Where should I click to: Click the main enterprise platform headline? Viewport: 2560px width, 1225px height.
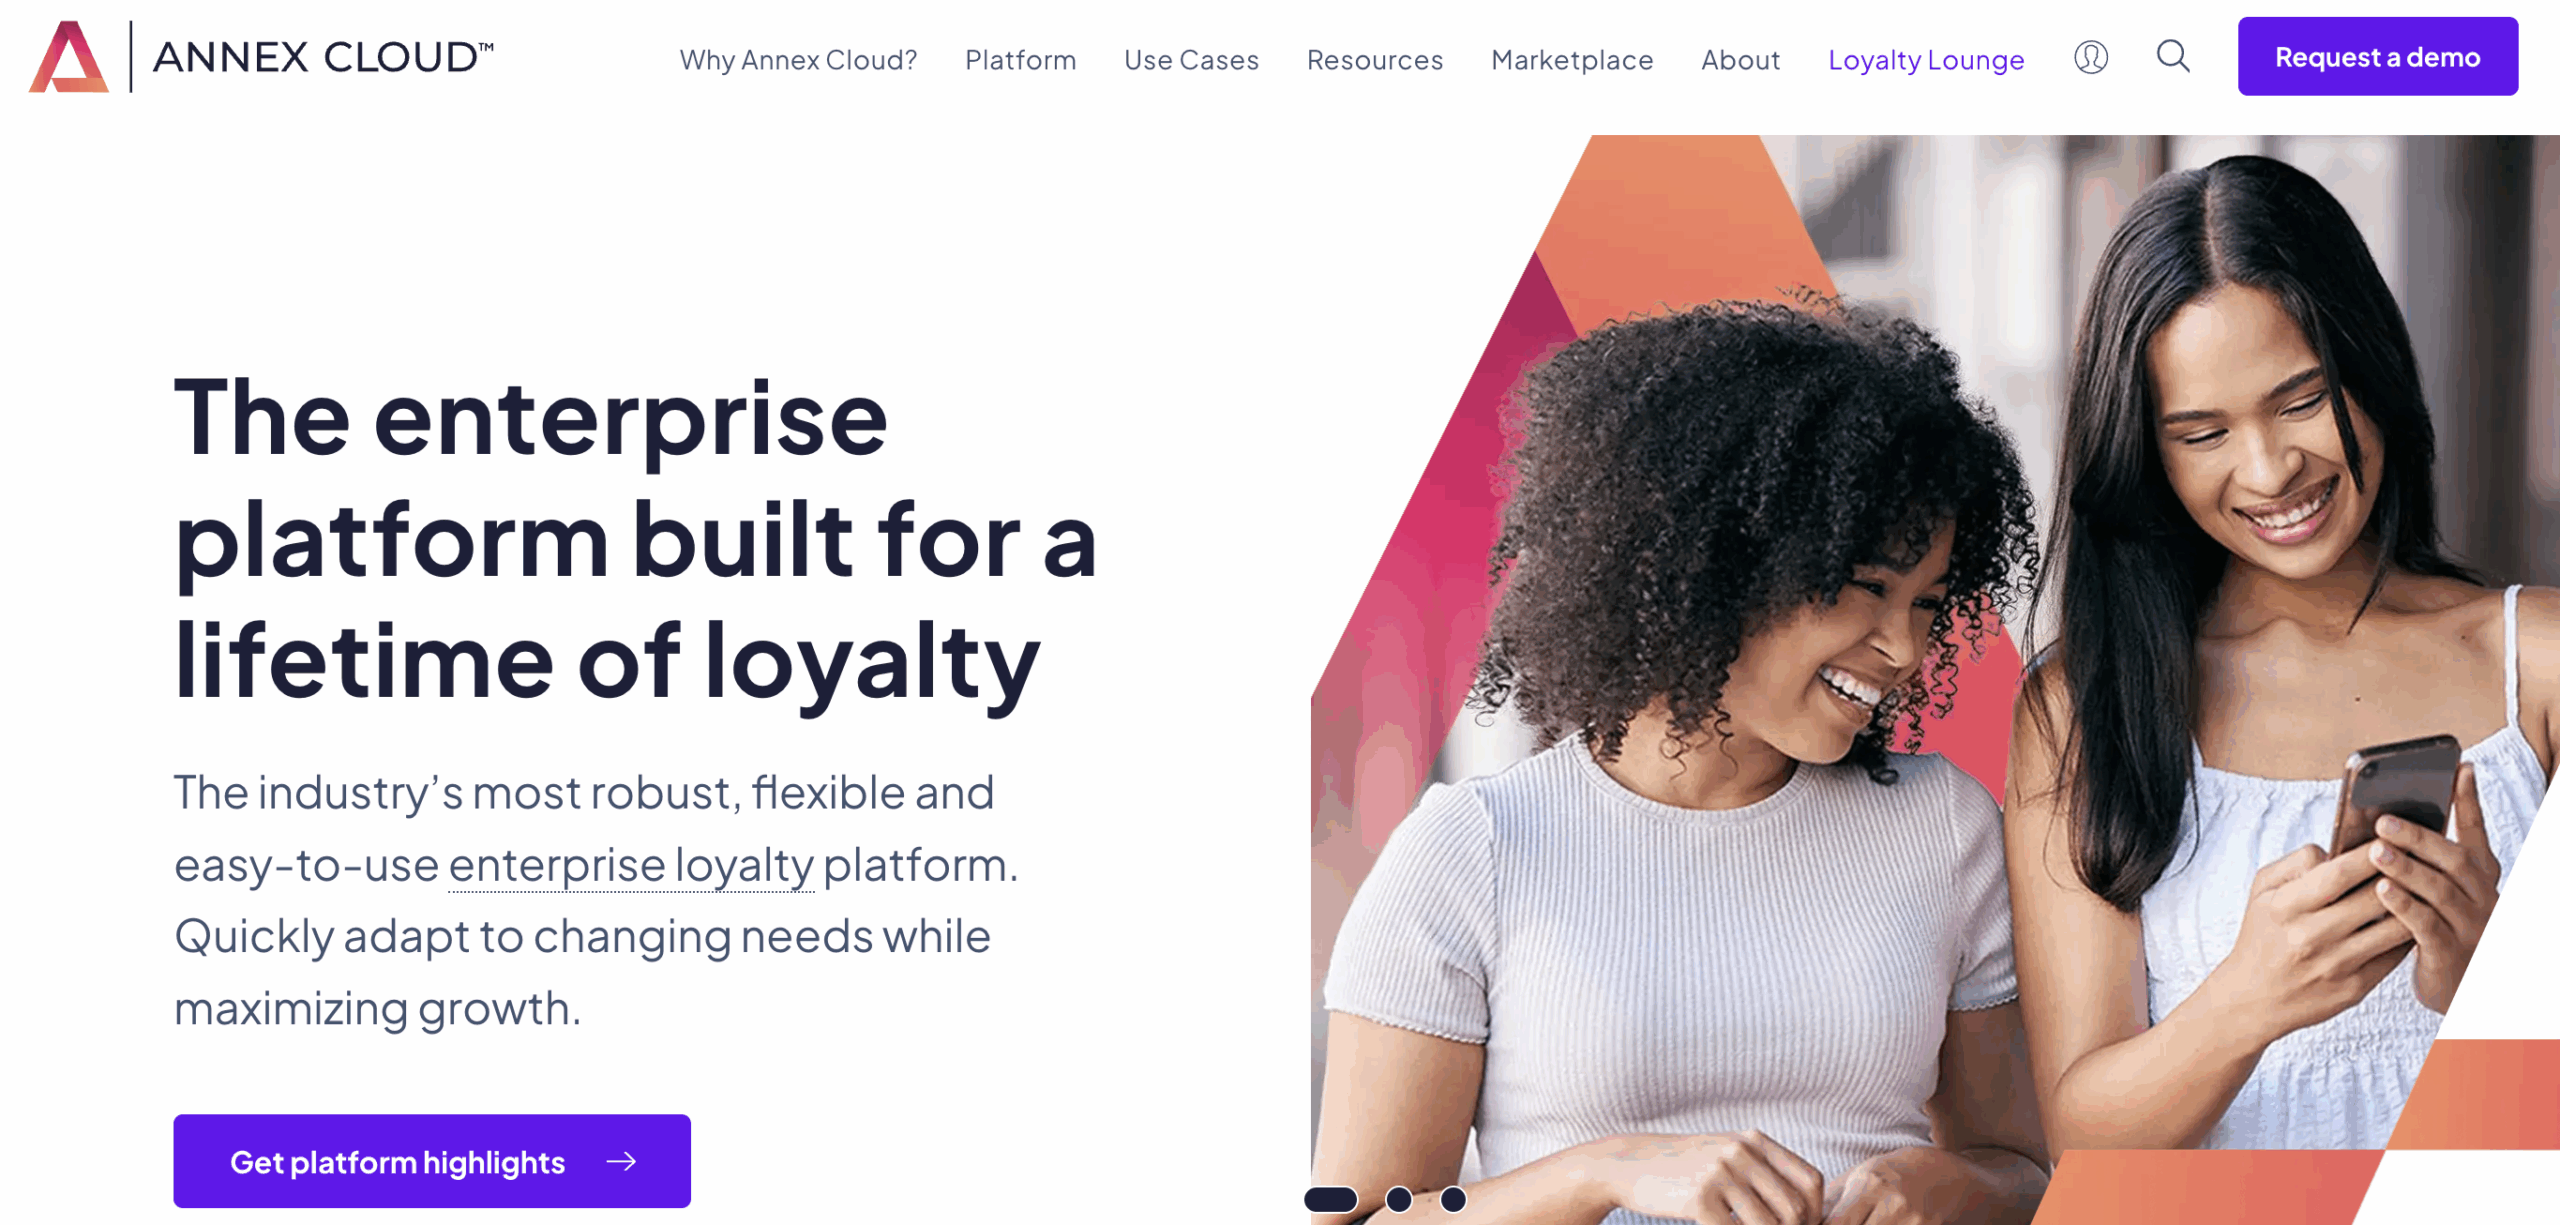636,540
